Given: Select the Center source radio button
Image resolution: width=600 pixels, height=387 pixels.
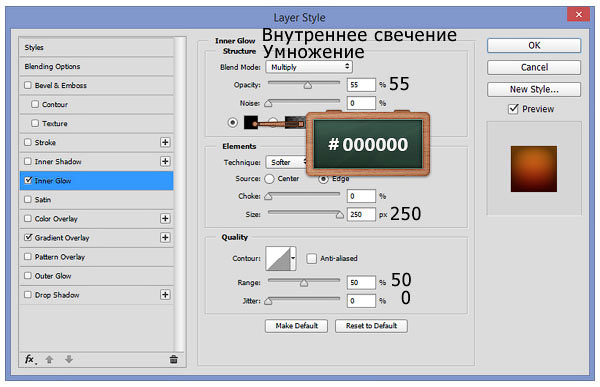Looking at the screenshot, I should pos(269,179).
